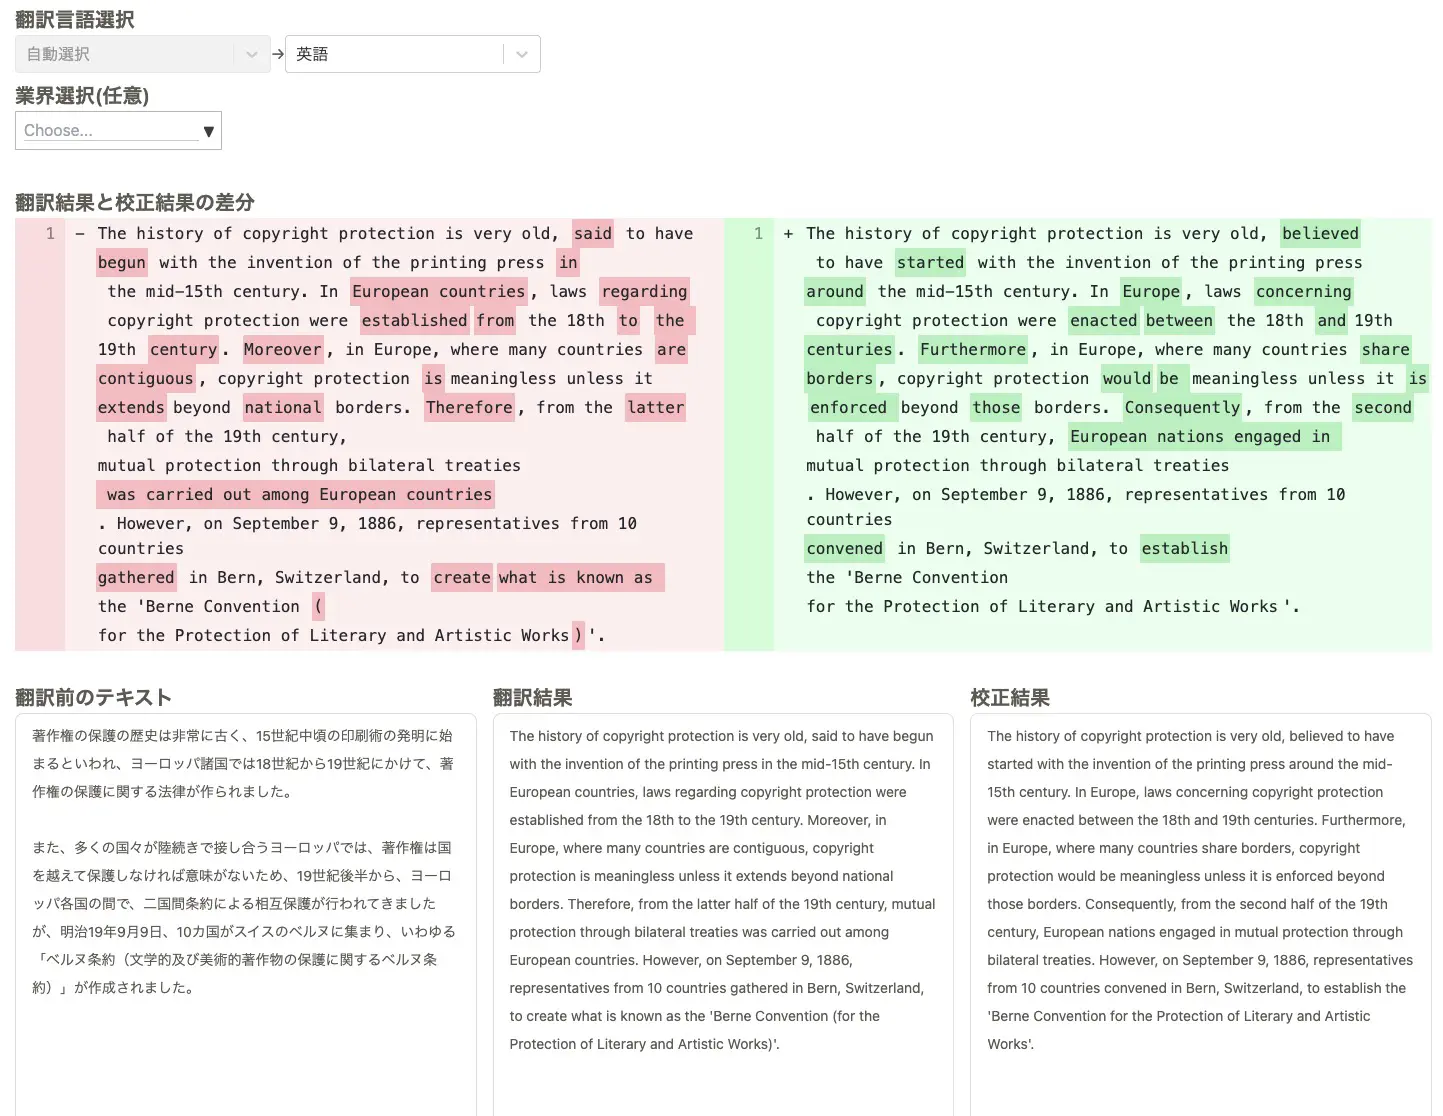1443x1116 pixels.
Task: Click the arrow icon between the language selectors
Action: (x=278, y=54)
